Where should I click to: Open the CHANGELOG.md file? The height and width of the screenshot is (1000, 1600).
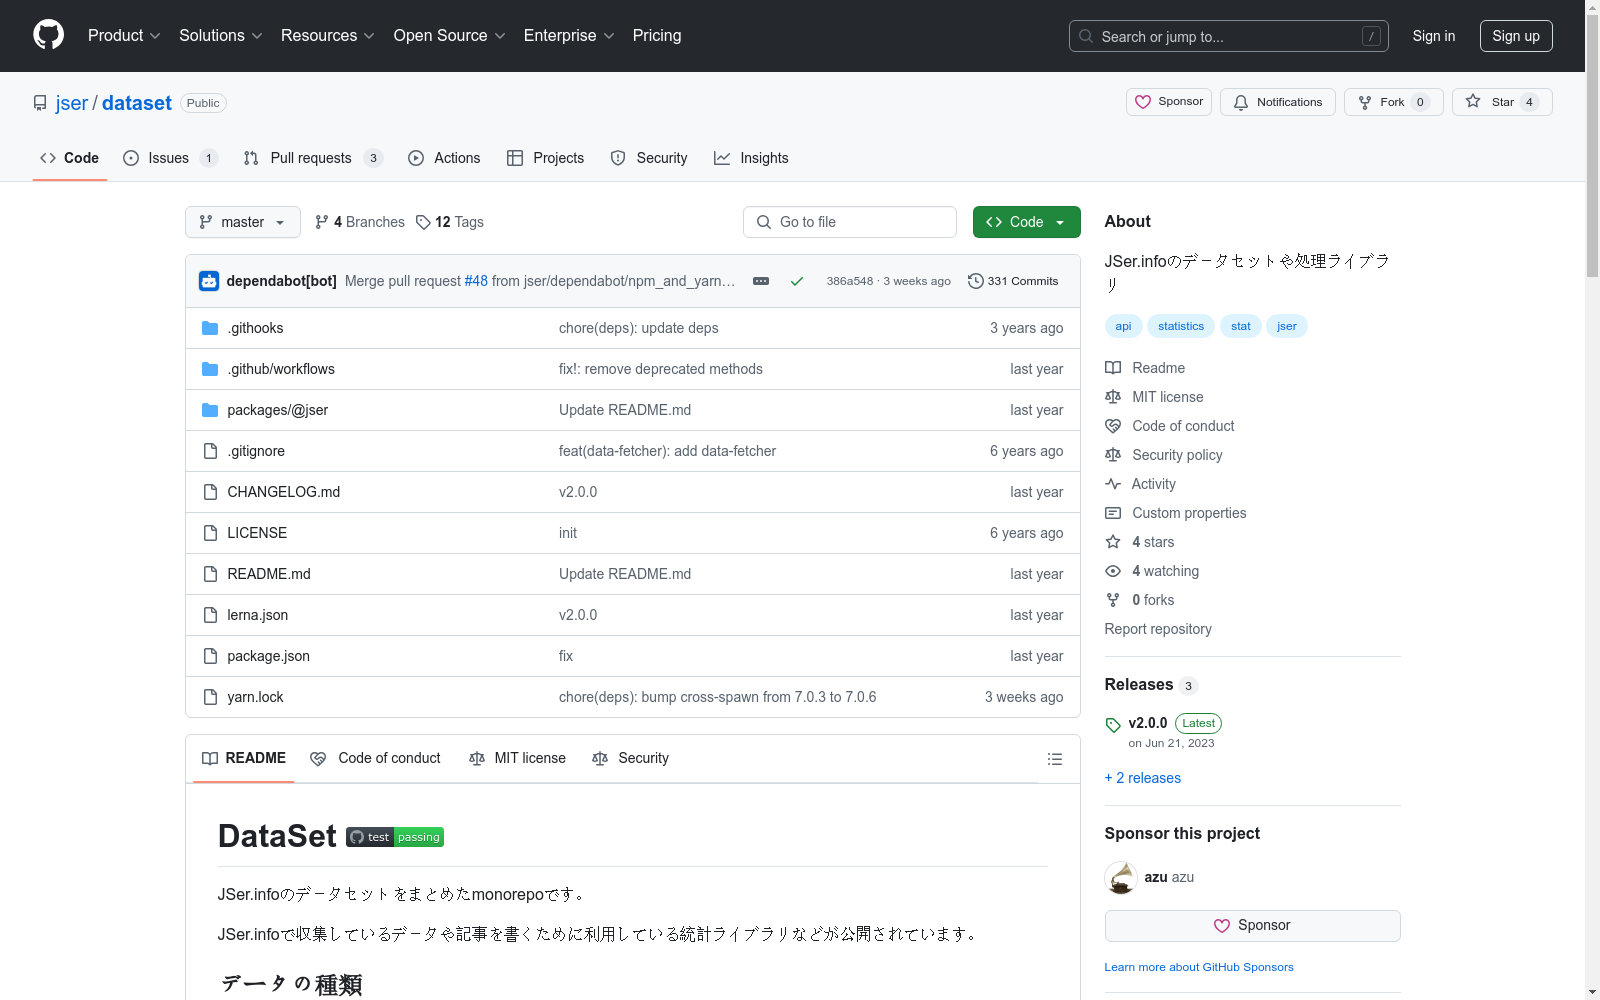pos(283,492)
